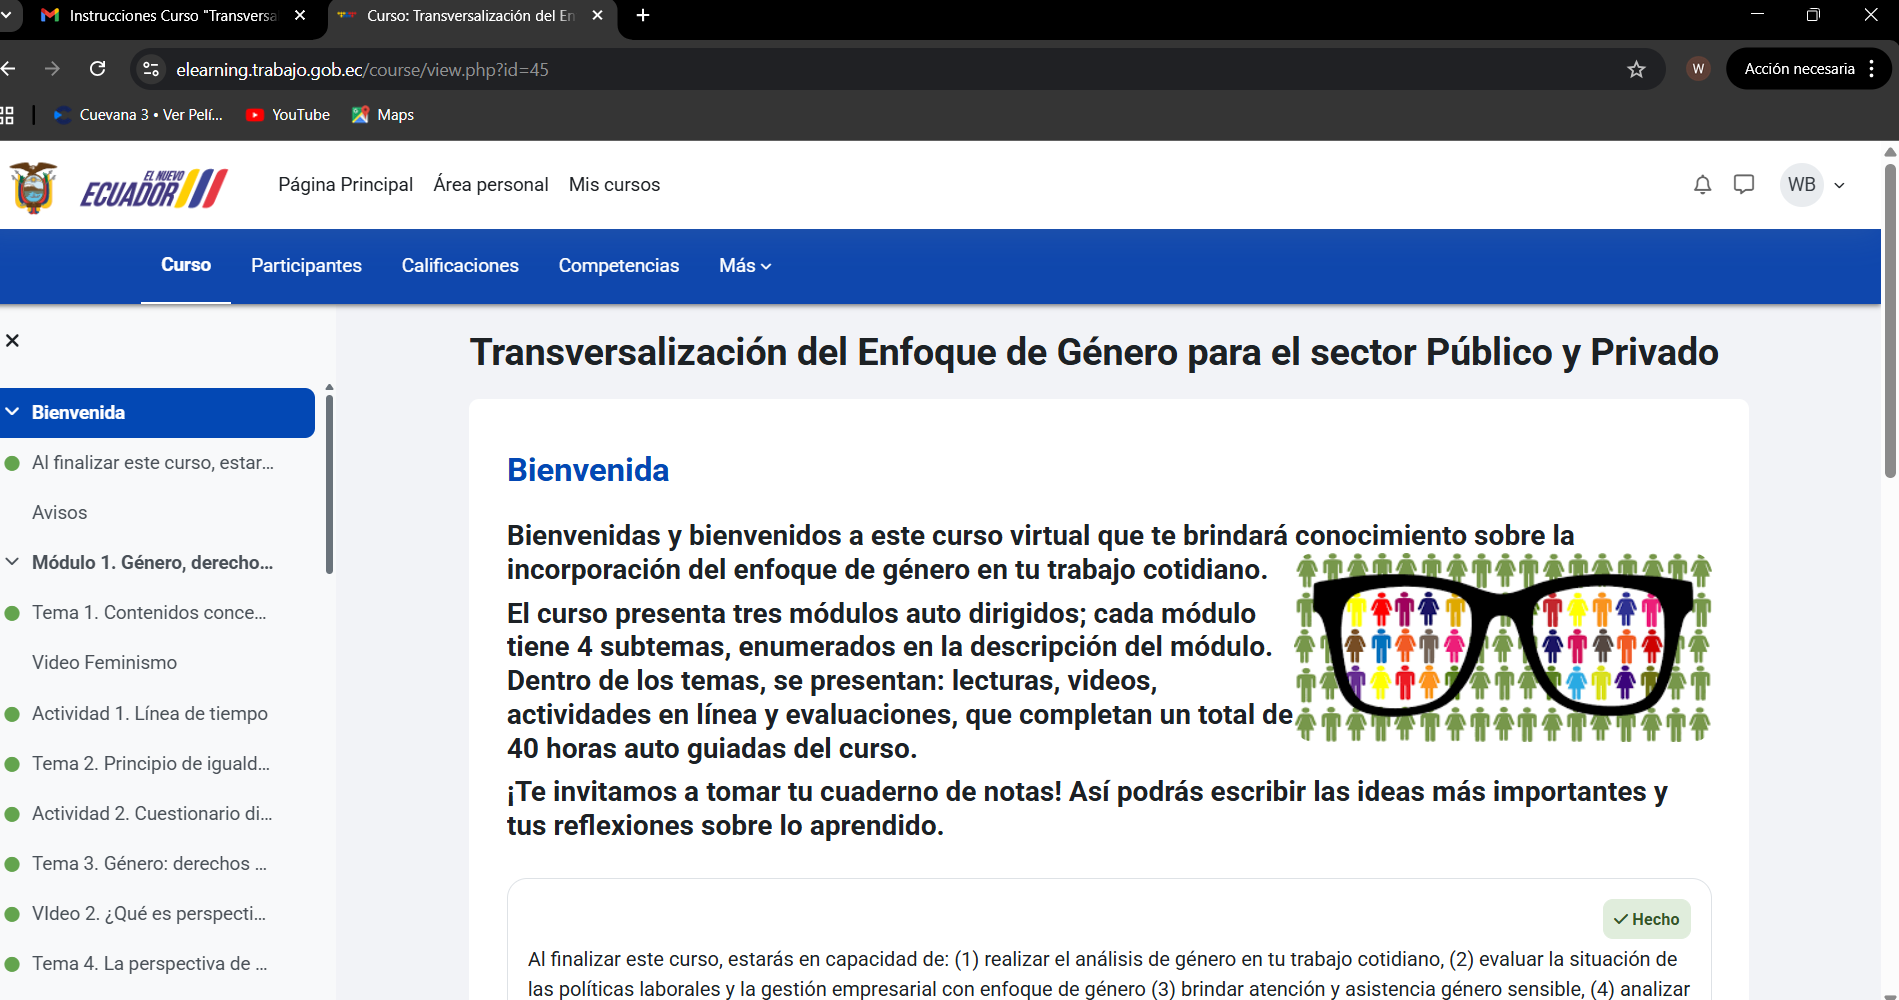Go to Mis cursos link
Viewport: 1899px width, 1000px height.
(614, 185)
